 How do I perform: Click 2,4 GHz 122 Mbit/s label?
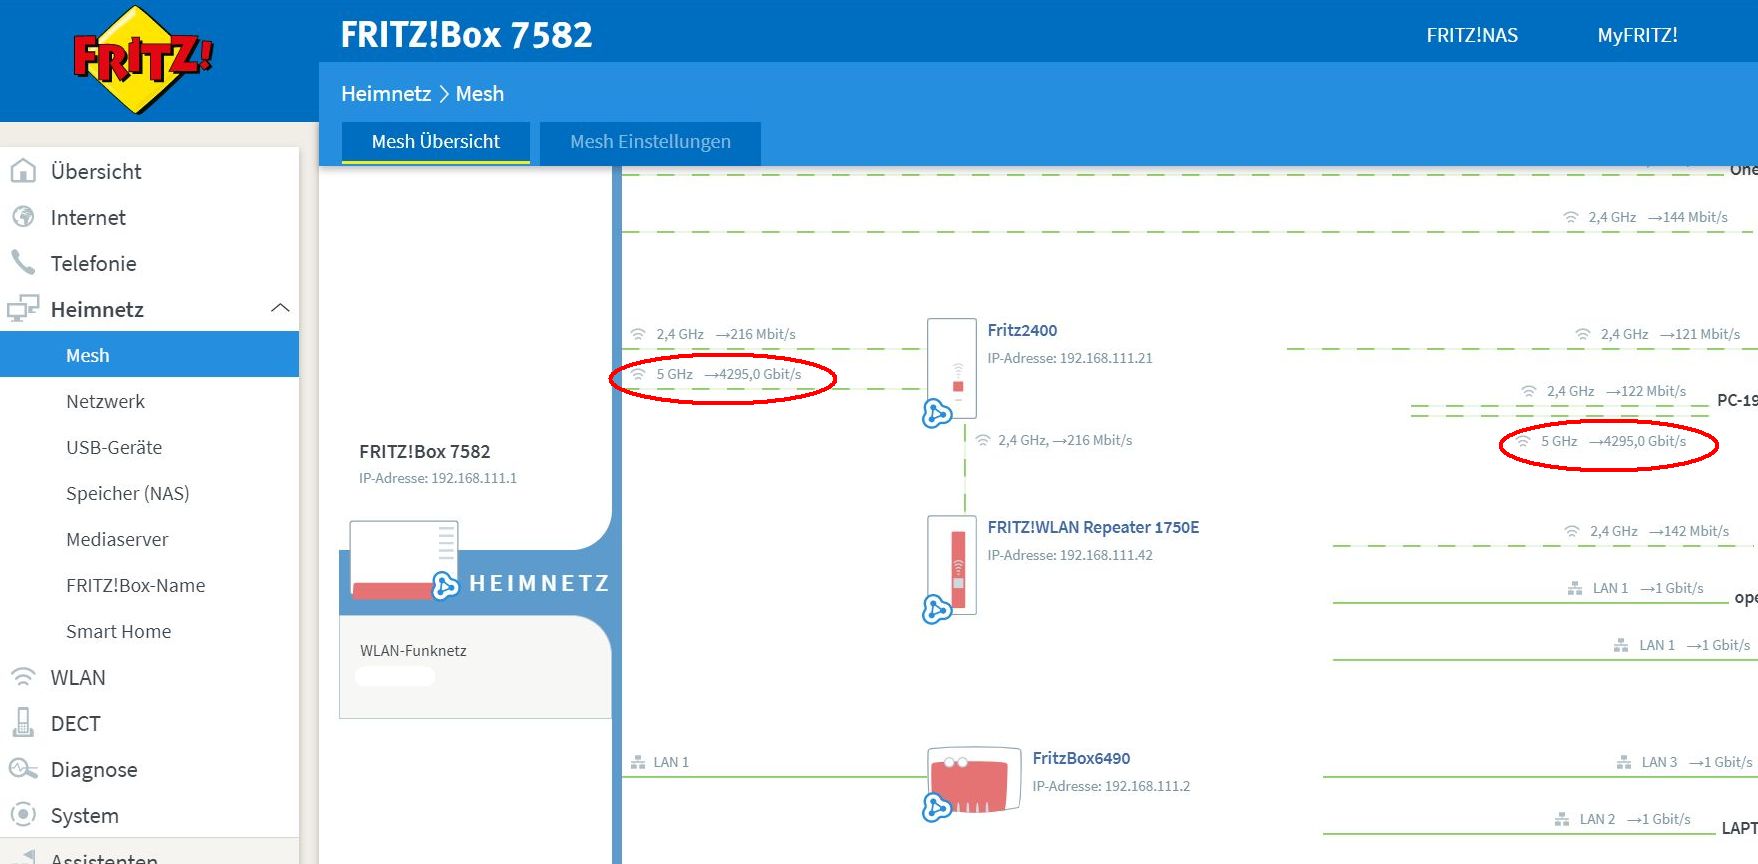1616,391
